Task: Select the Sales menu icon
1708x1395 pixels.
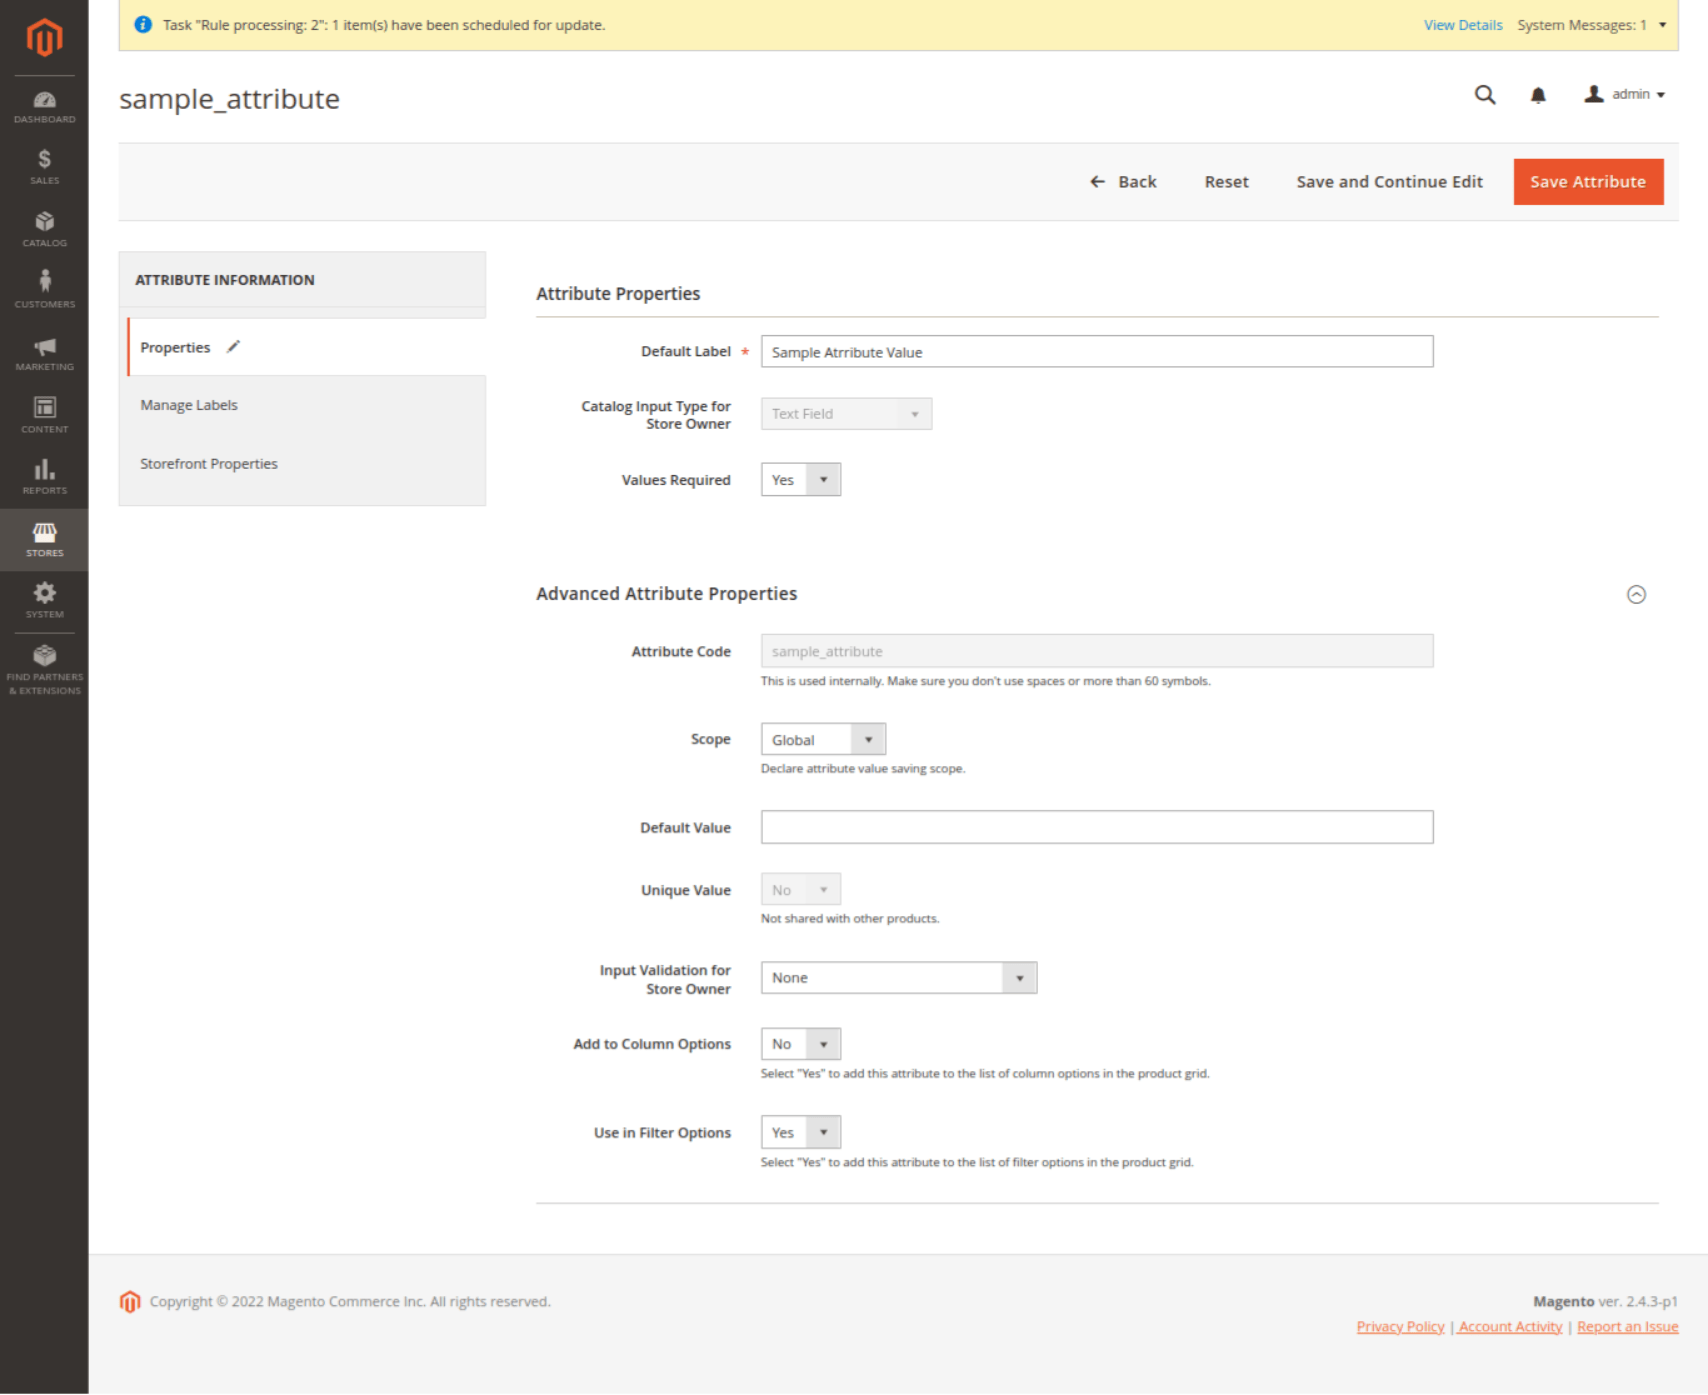Action: coord(44,167)
